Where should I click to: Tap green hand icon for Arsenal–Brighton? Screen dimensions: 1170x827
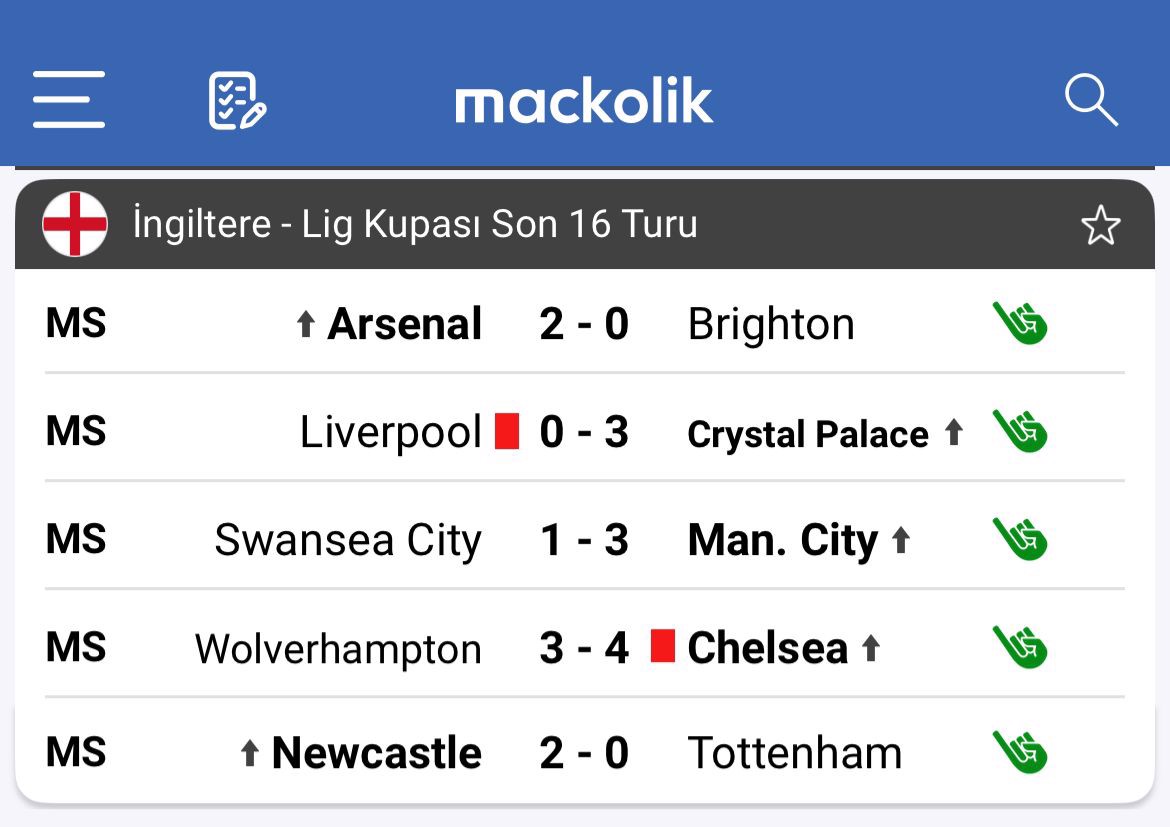1019,323
